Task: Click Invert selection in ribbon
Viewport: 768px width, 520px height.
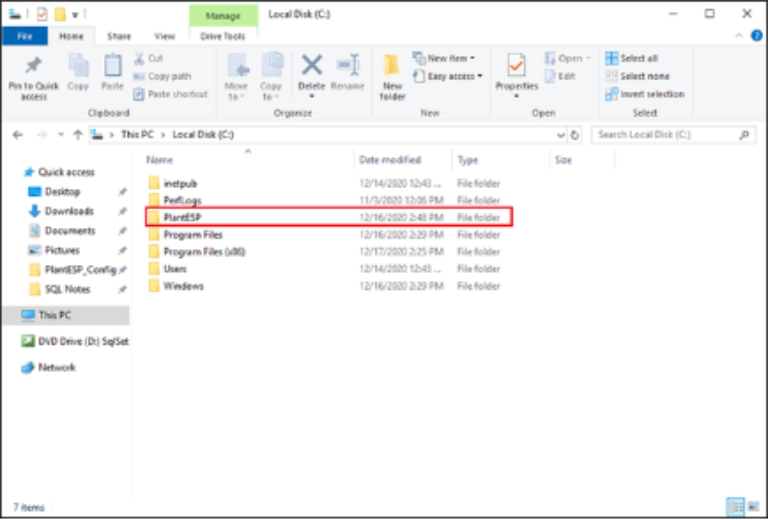Action: coord(645,94)
